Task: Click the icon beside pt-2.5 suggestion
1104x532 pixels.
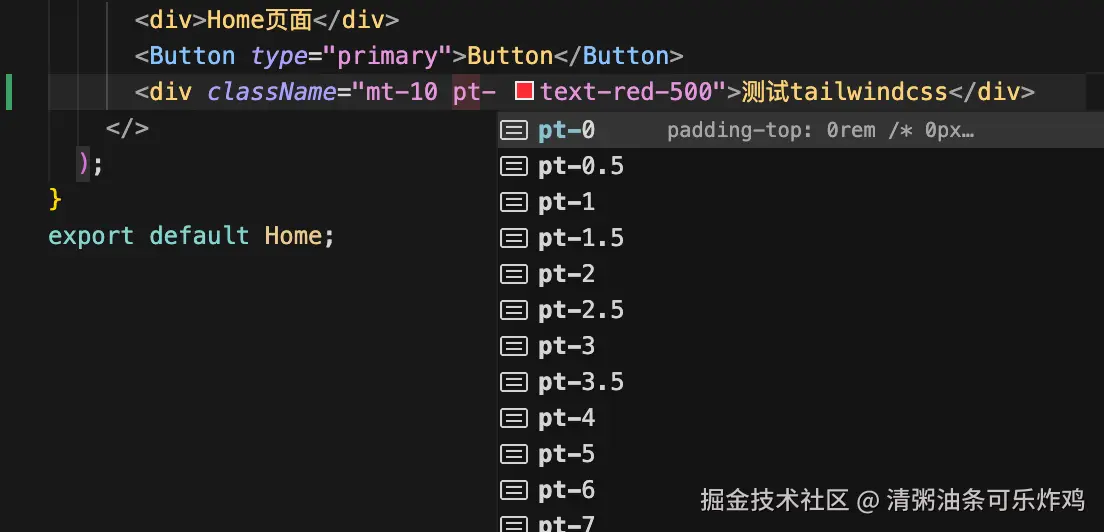Action: pos(514,310)
